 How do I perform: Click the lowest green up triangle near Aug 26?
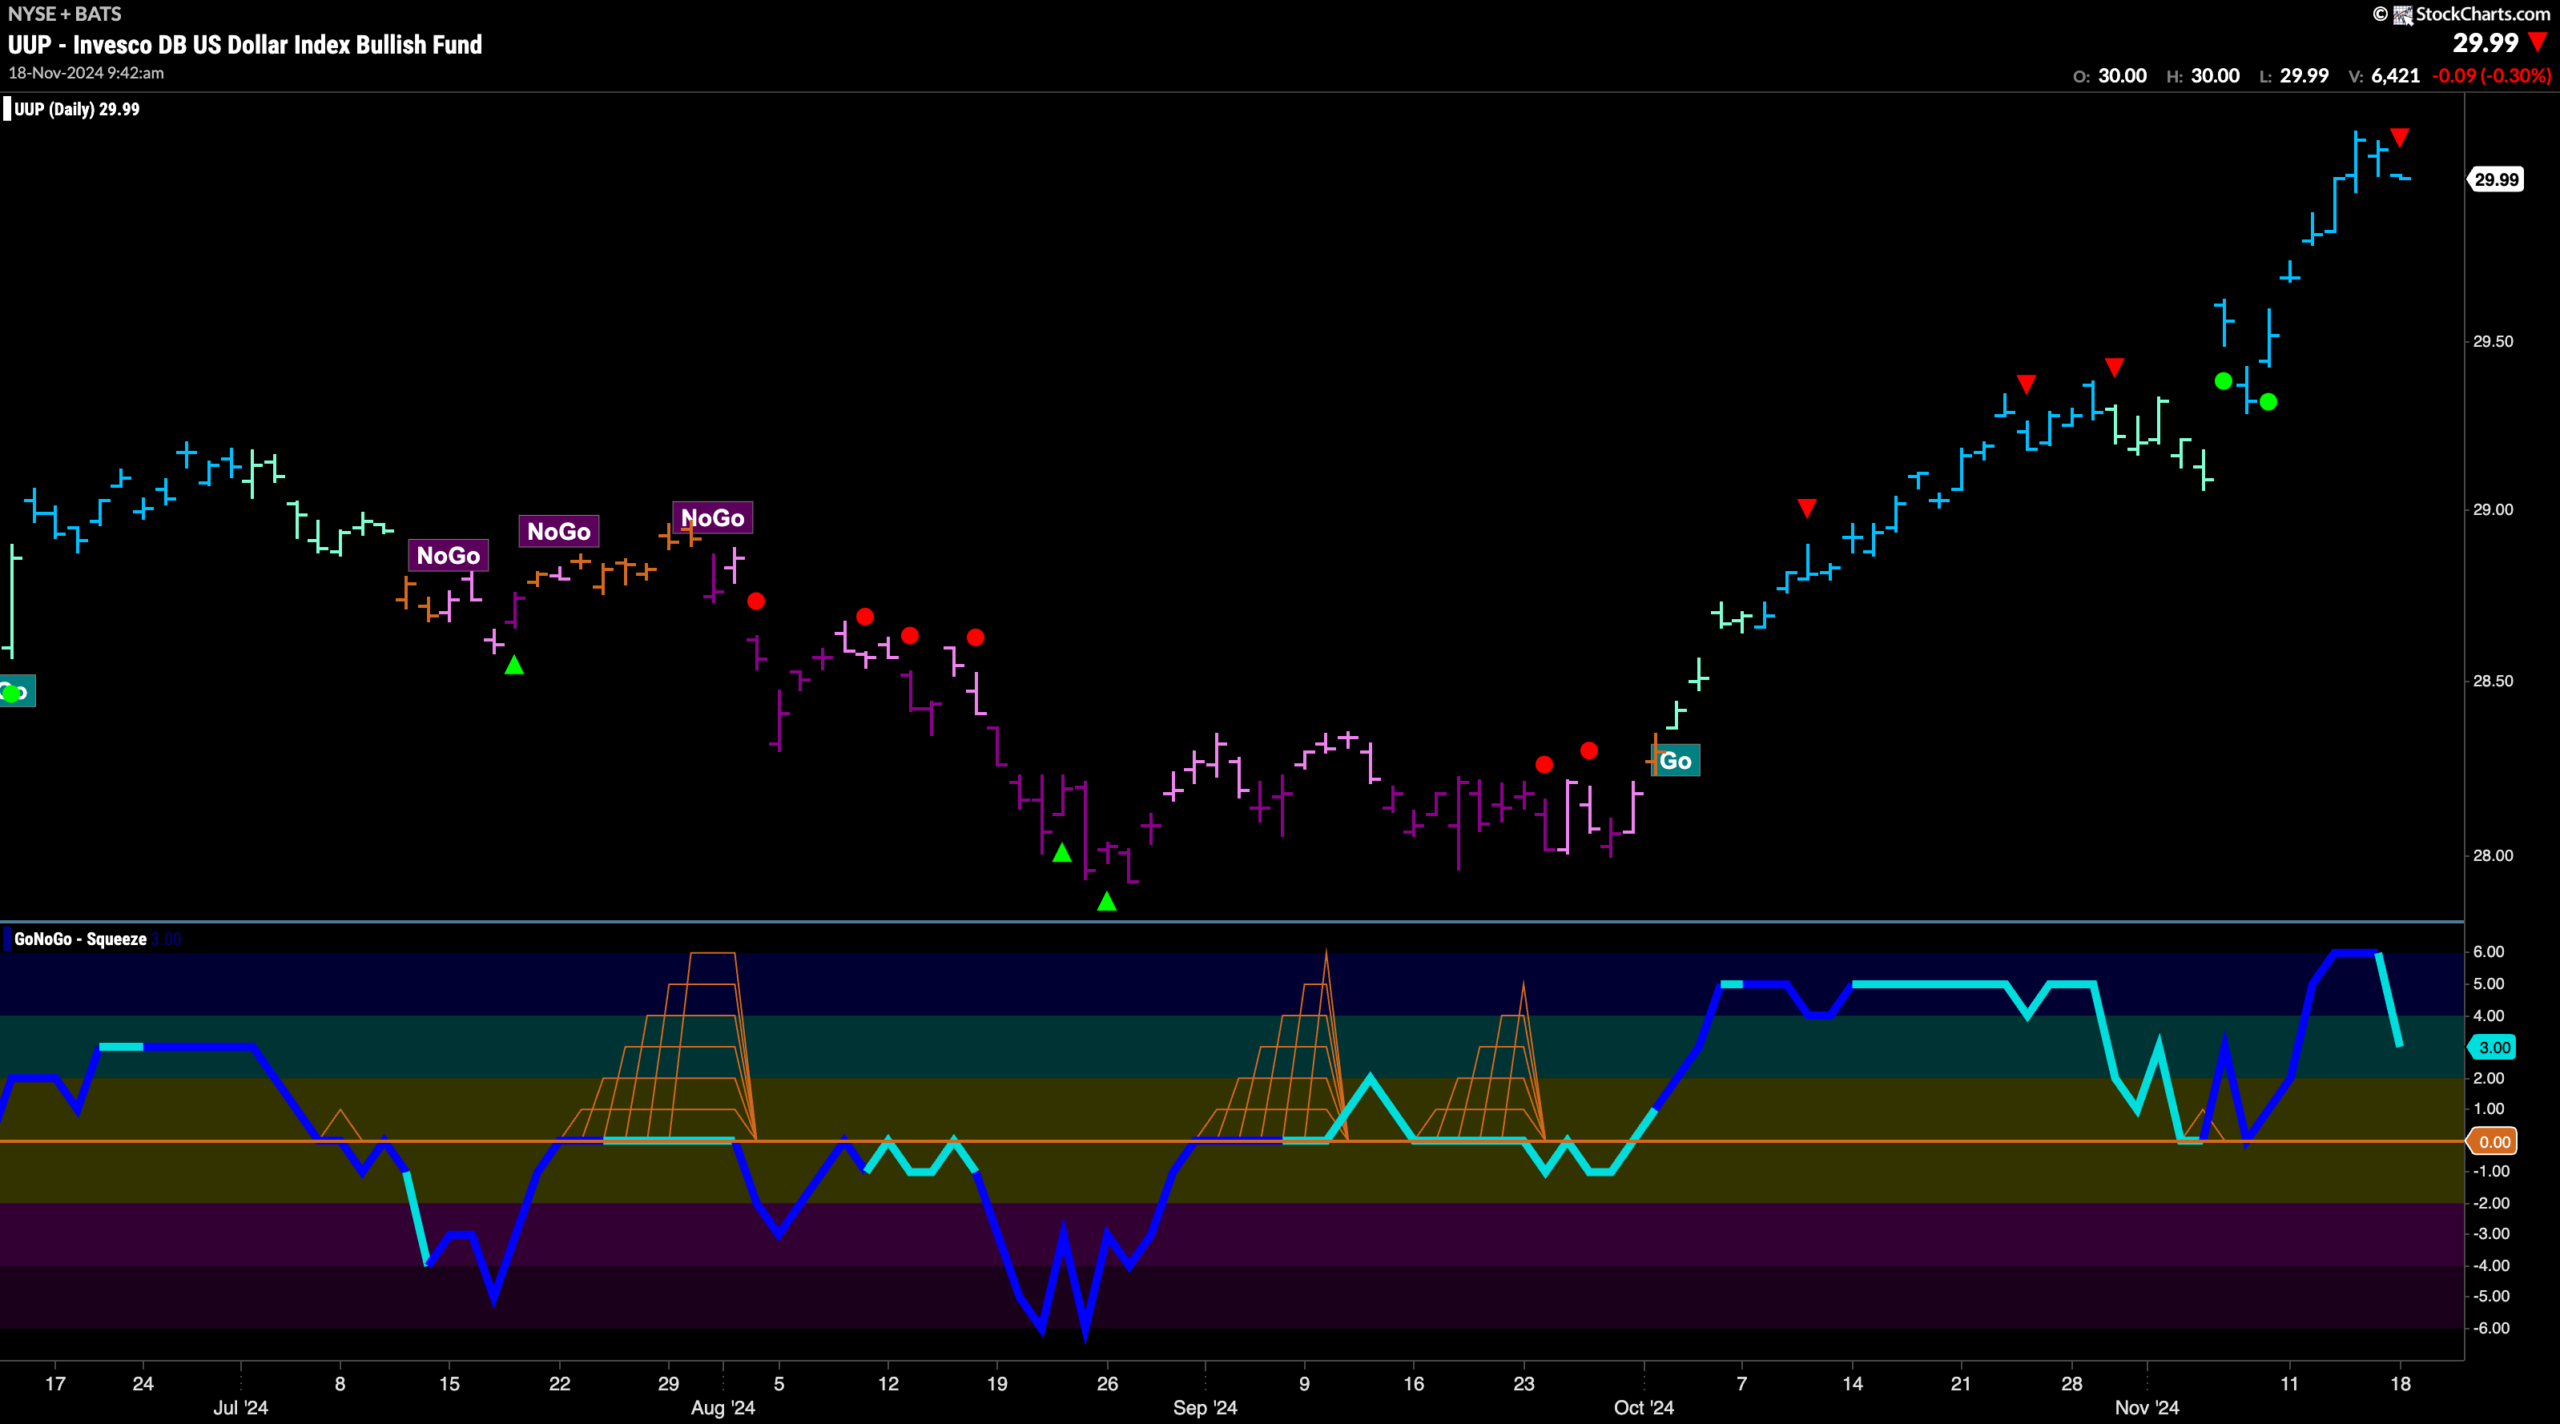pyautogui.click(x=1107, y=901)
